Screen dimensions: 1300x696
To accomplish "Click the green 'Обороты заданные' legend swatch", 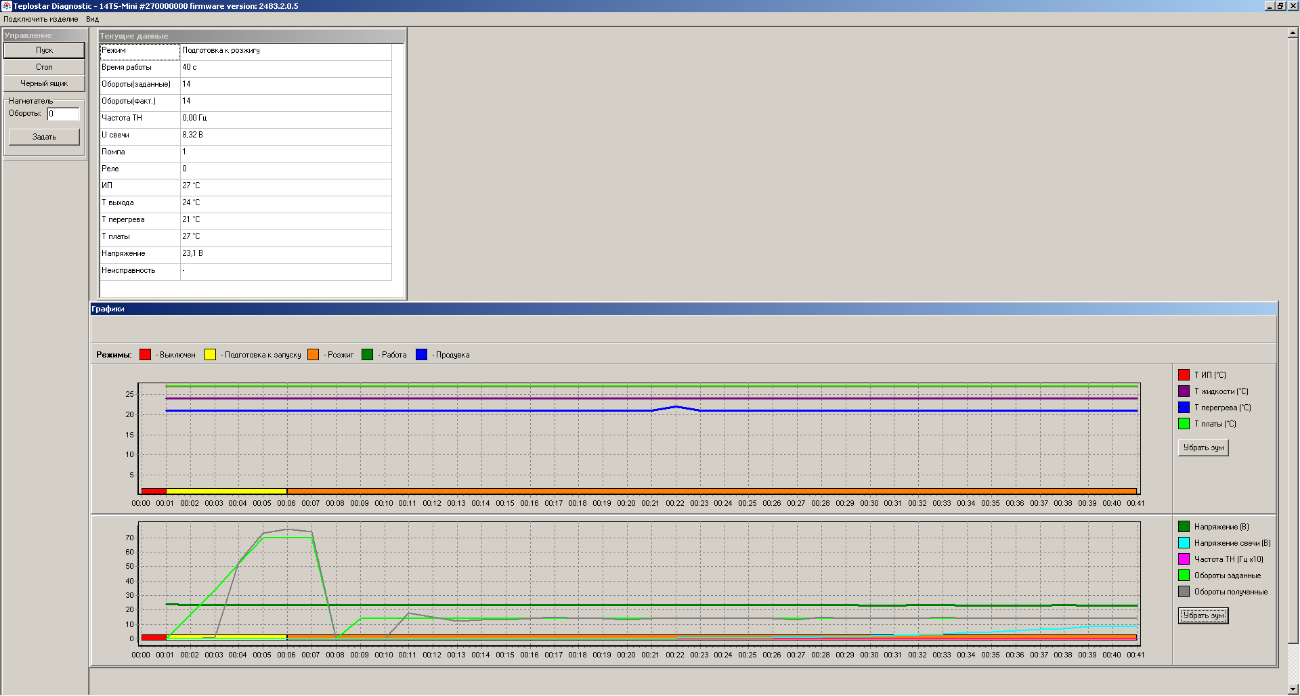I will point(1184,575).
